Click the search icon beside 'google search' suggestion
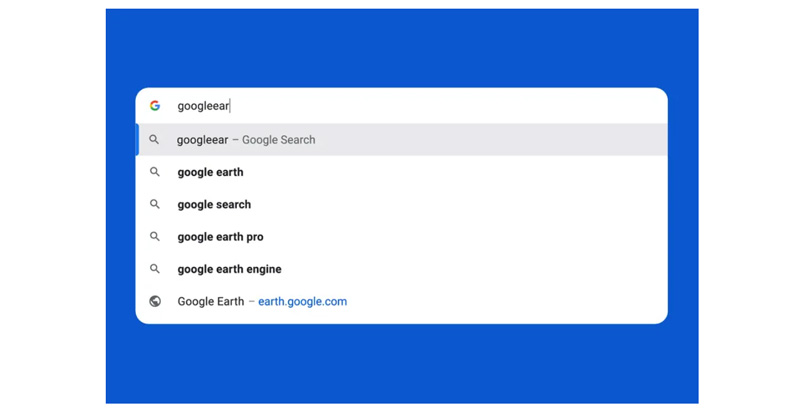 (x=155, y=204)
